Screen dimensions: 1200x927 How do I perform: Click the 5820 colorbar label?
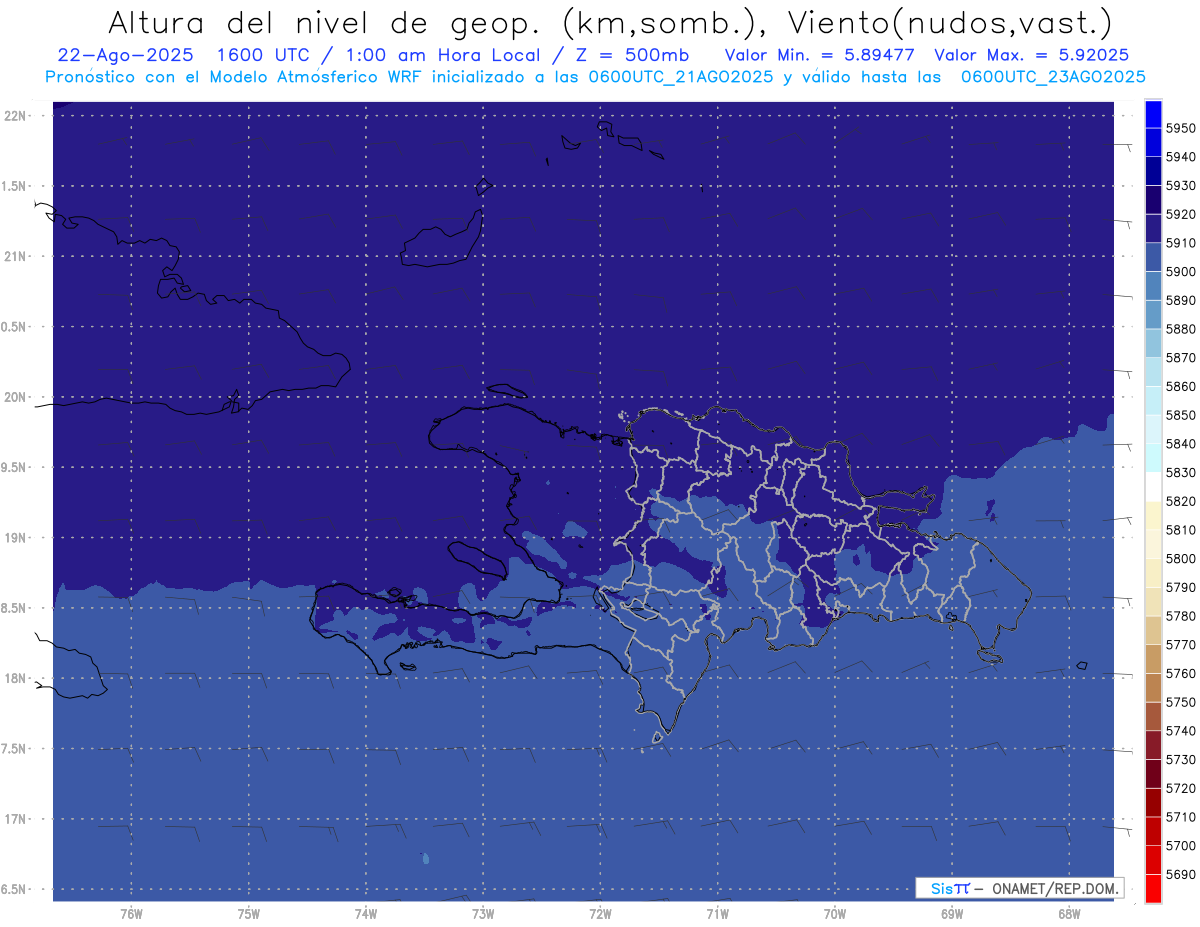(x=1181, y=501)
